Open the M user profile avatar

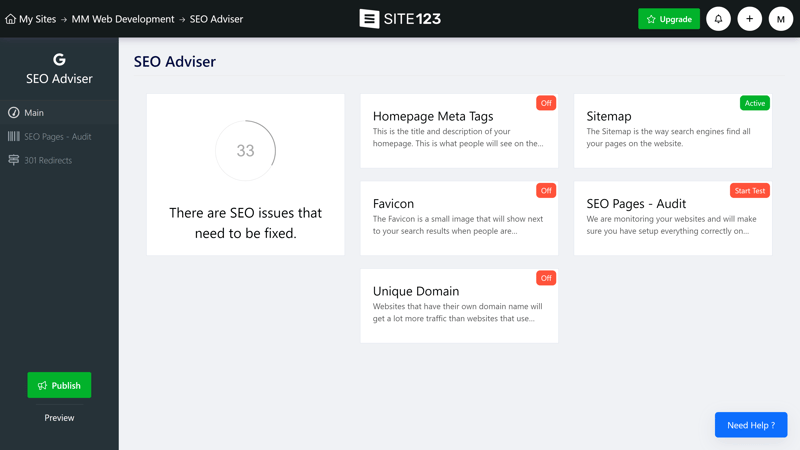[781, 19]
